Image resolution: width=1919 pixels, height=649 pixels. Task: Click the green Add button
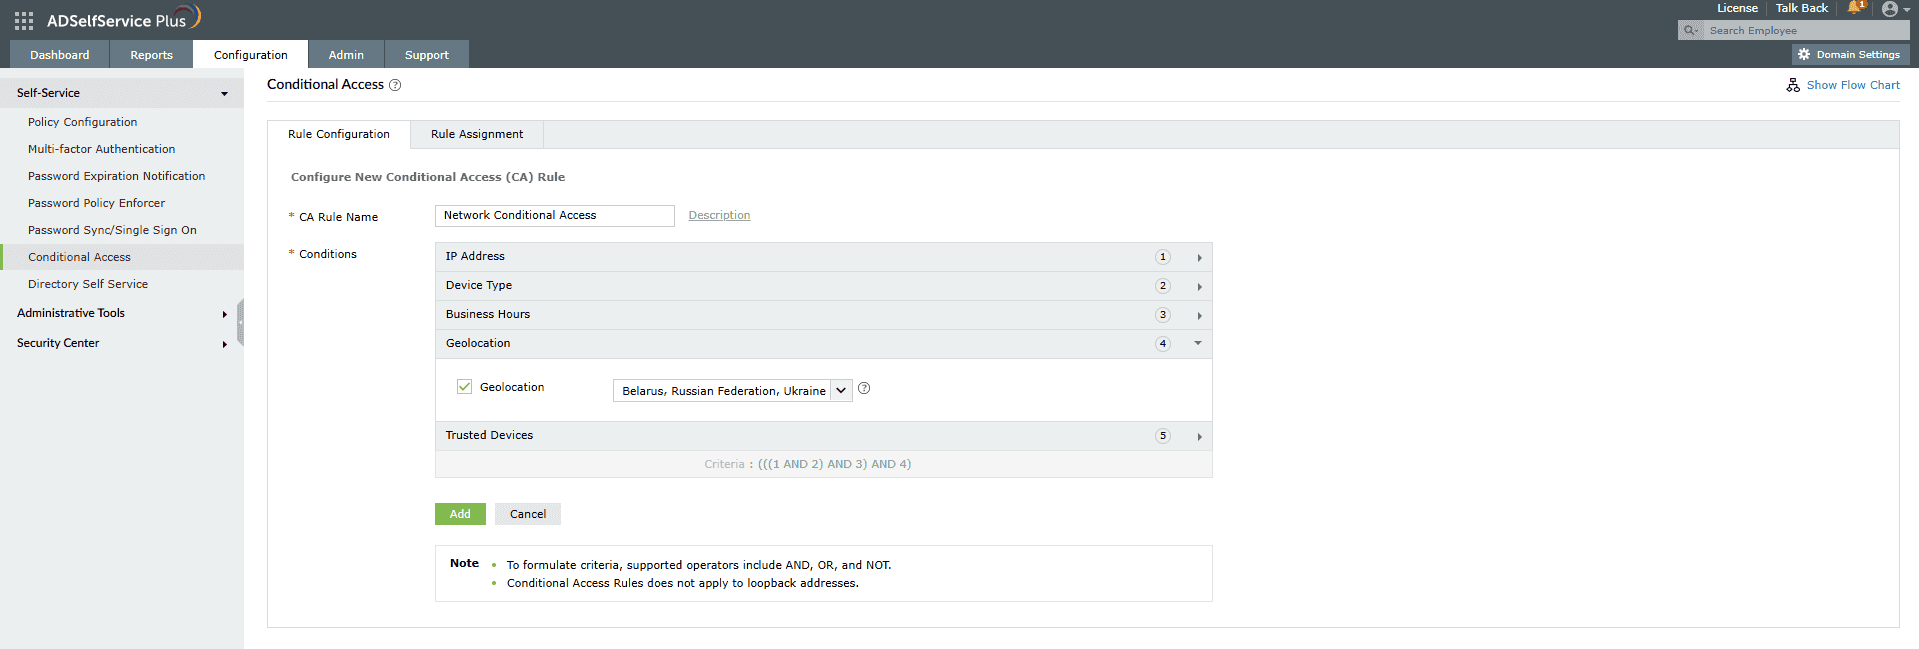[460, 514]
